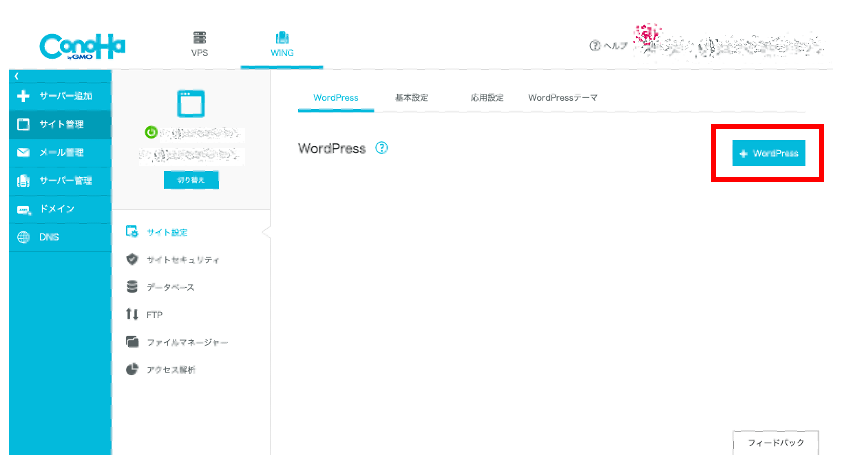The width and height of the screenshot is (850, 471).
Task: Open サーバー管理 in sidebar
Action: (x=60, y=180)
